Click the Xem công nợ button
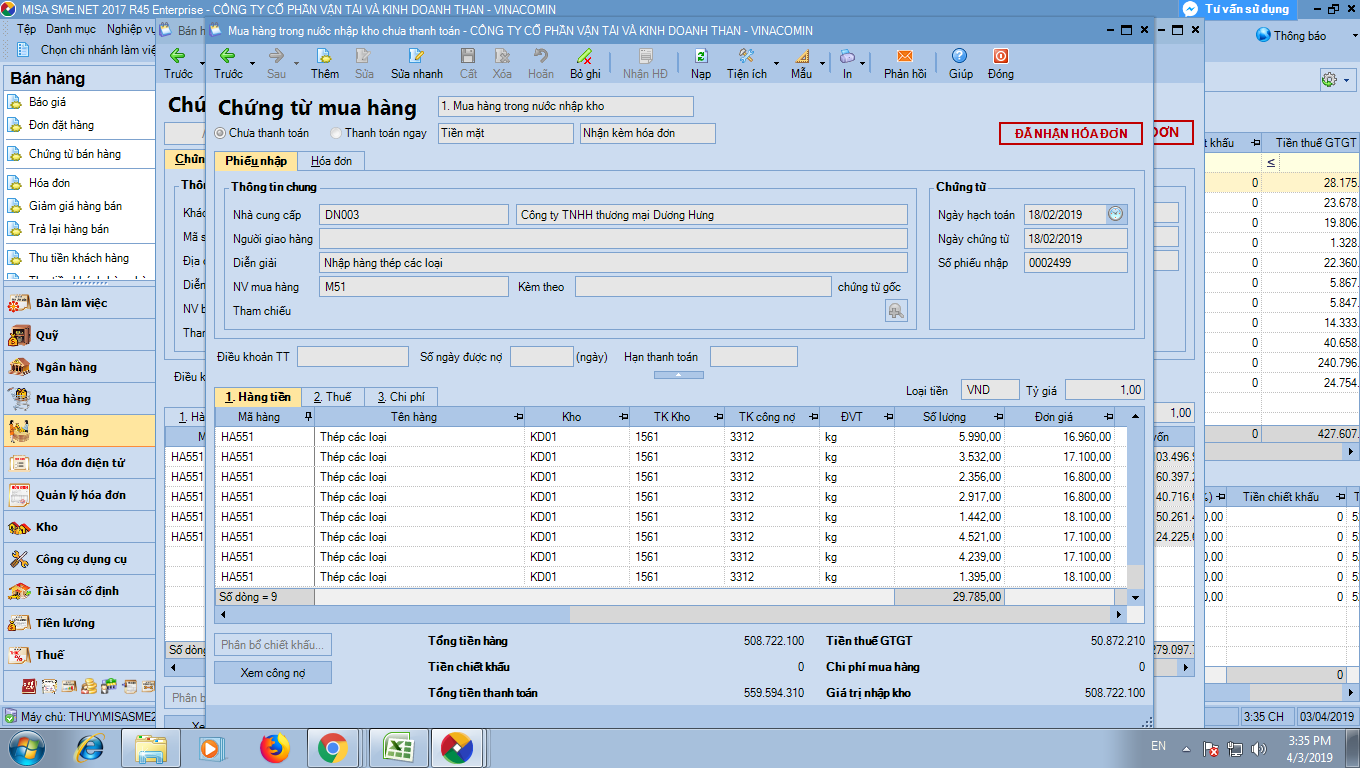1360x768 pixels. (272, 673)
